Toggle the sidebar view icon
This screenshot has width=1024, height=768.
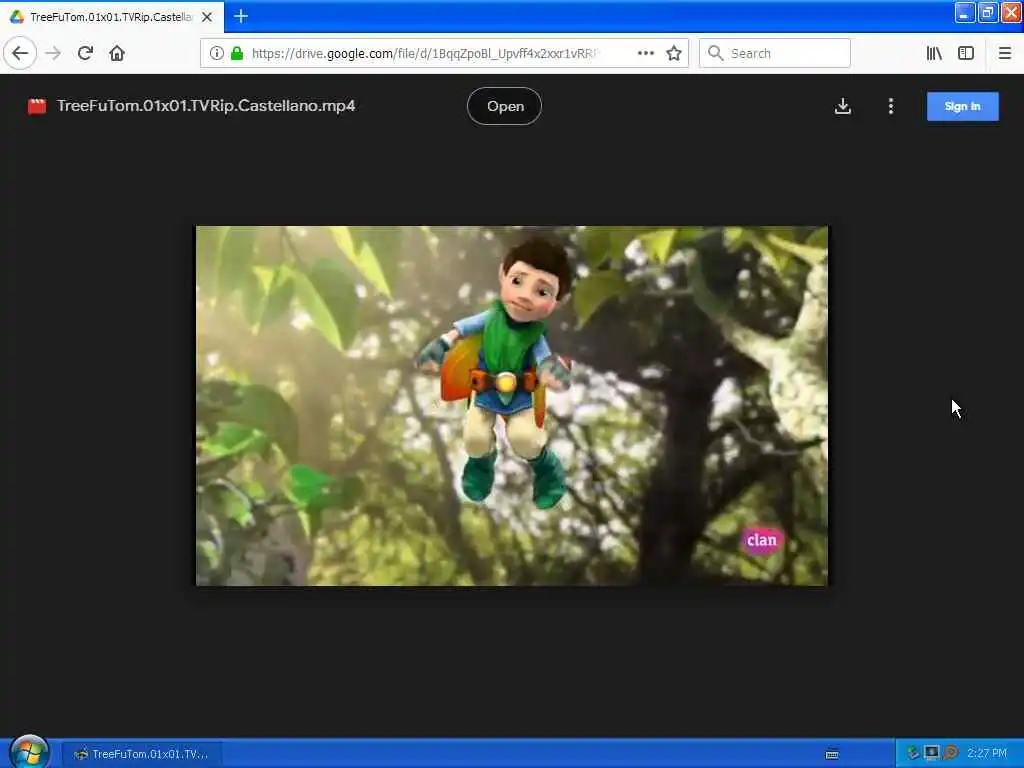(x=966, y=53)
